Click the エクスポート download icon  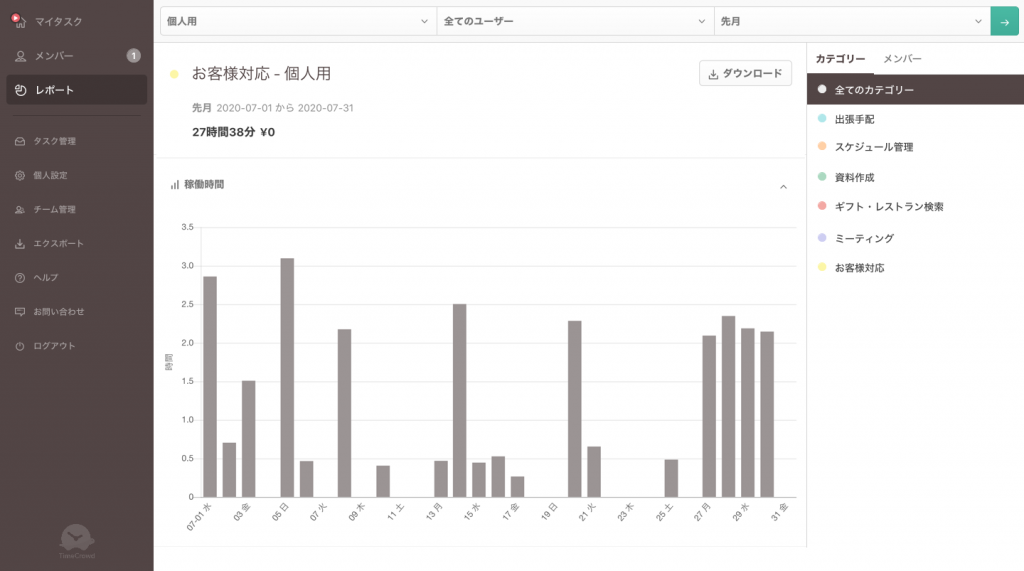20,244
